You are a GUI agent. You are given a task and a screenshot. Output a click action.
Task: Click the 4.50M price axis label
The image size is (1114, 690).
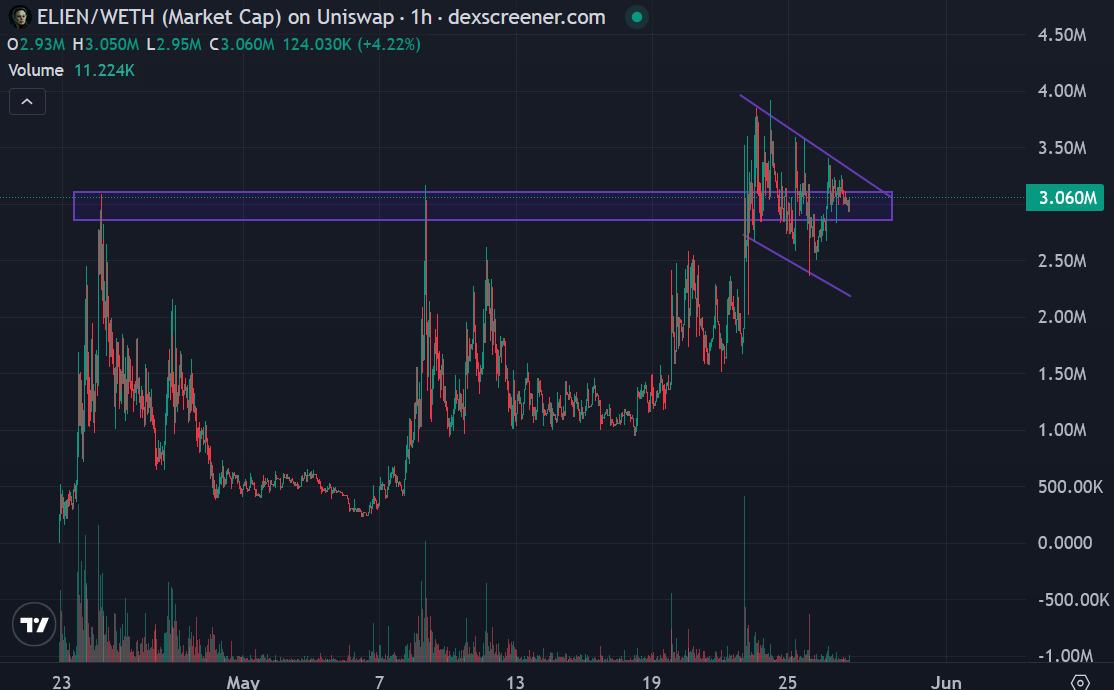1061,35
